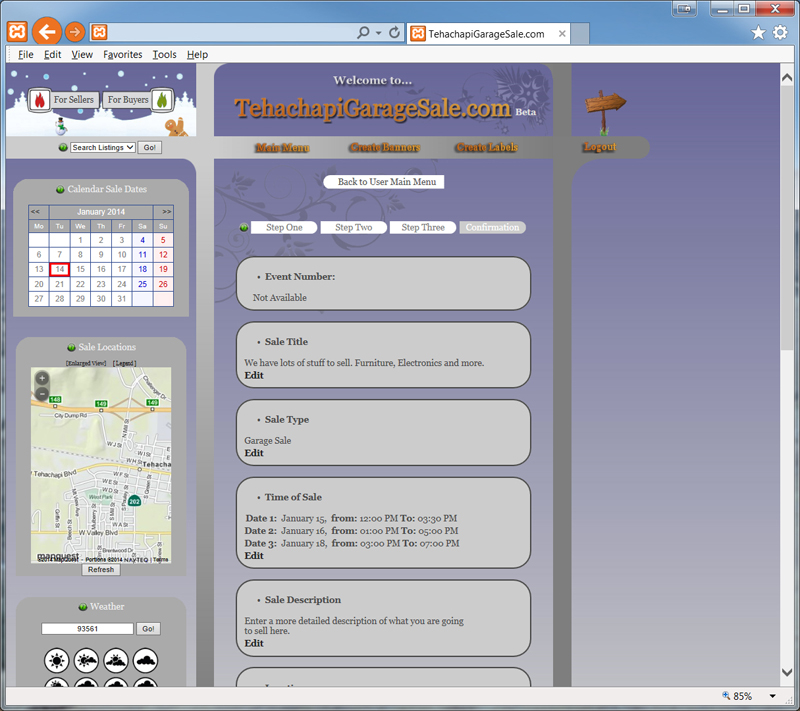
Task: Switch to Step Two tab
Action: coord(354,227)
